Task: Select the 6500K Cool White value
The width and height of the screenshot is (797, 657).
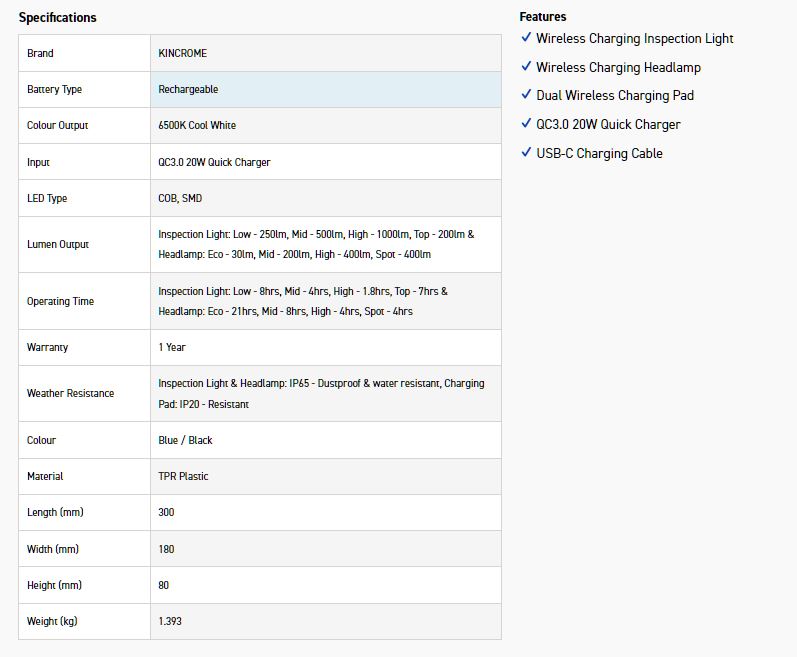Action: tap(197, 126)
